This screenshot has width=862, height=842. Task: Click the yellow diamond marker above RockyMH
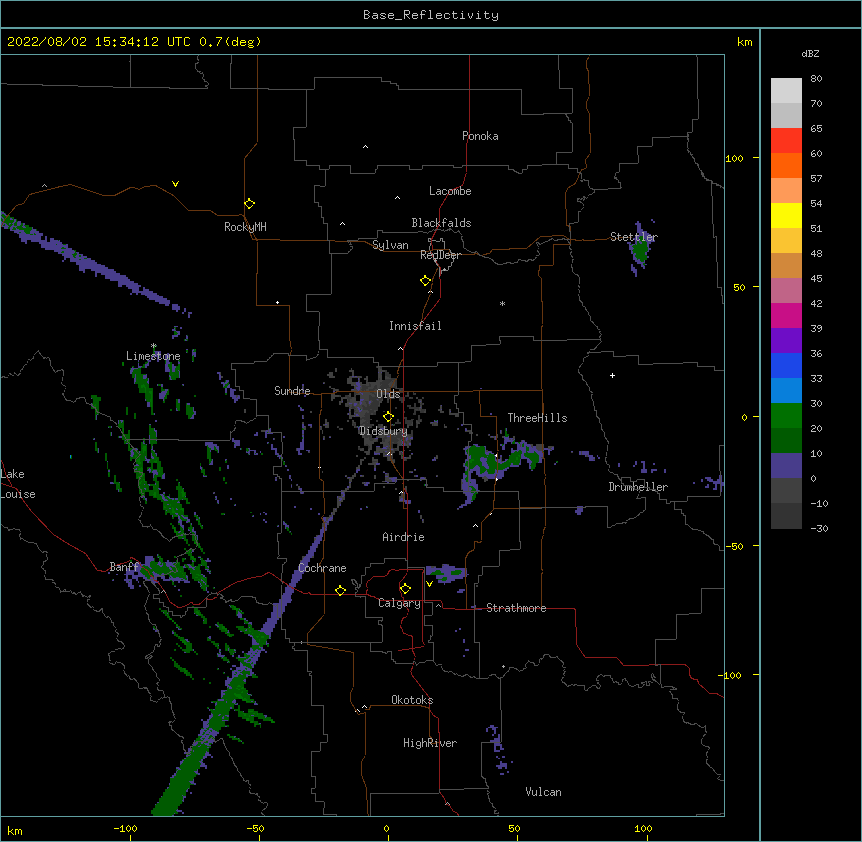pos(249,204)
